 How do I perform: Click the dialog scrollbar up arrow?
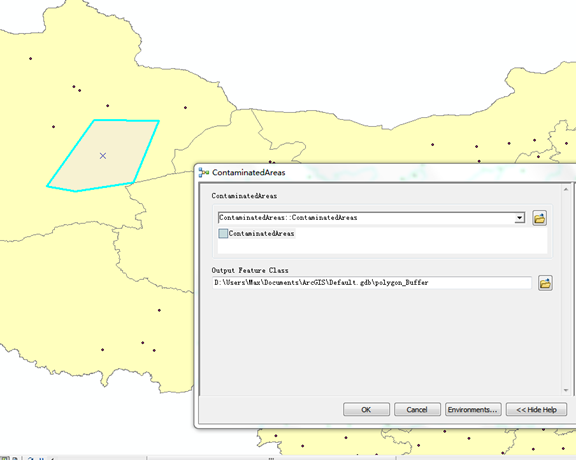point(566,190)
